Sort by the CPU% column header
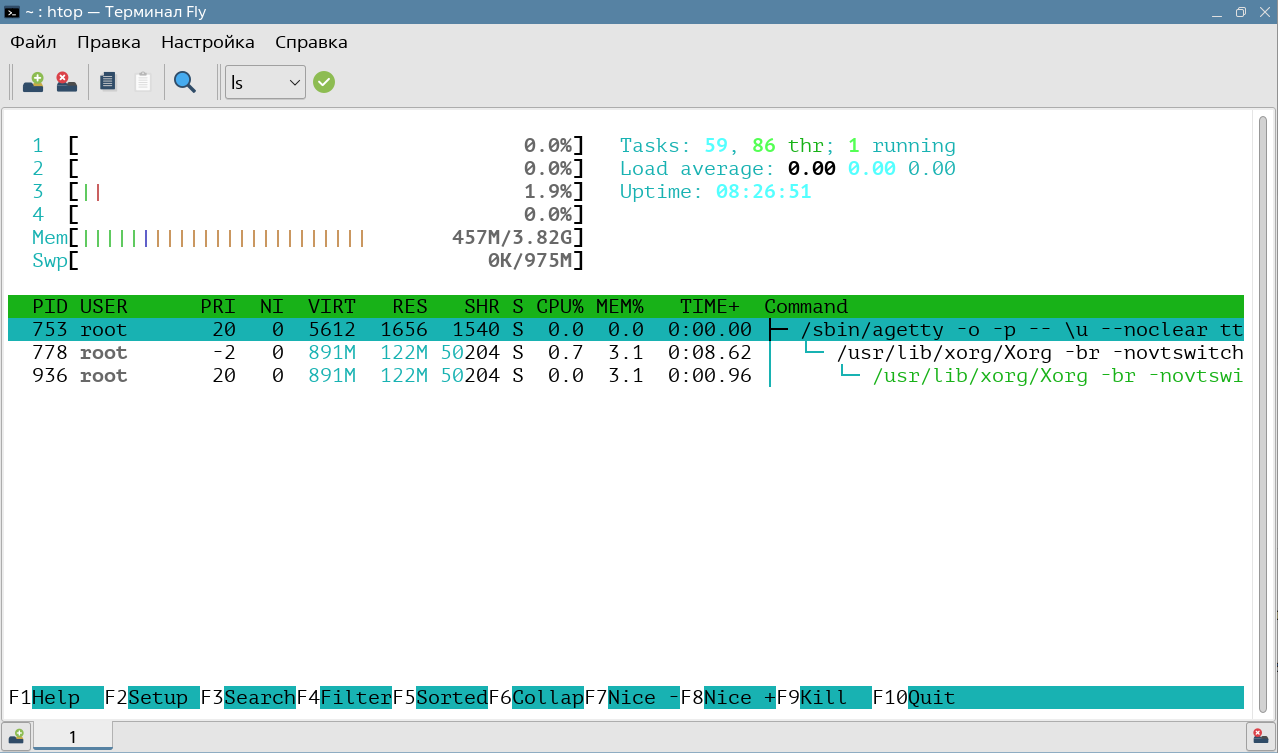Viewport: 1278px width, 753px height. [x=559, y=306]
